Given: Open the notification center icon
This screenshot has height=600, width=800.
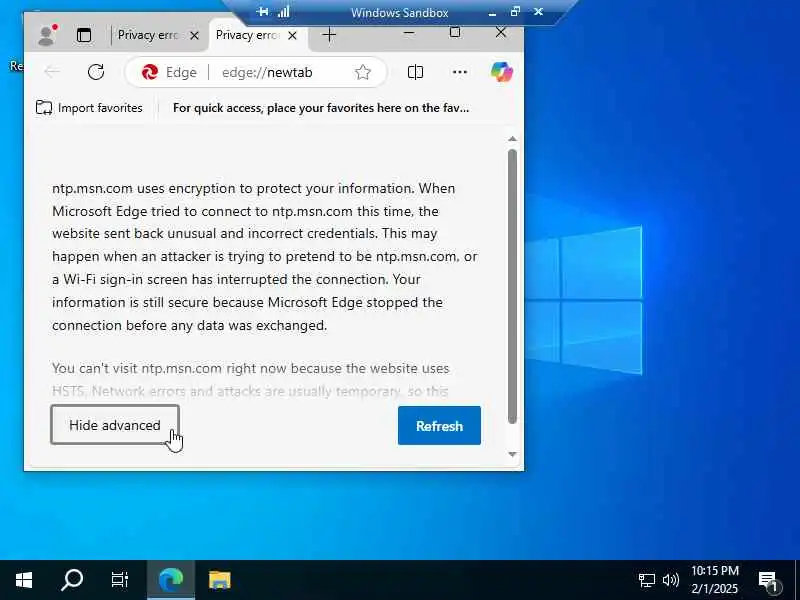Looking at the screenshot, I should click(768, 580).
